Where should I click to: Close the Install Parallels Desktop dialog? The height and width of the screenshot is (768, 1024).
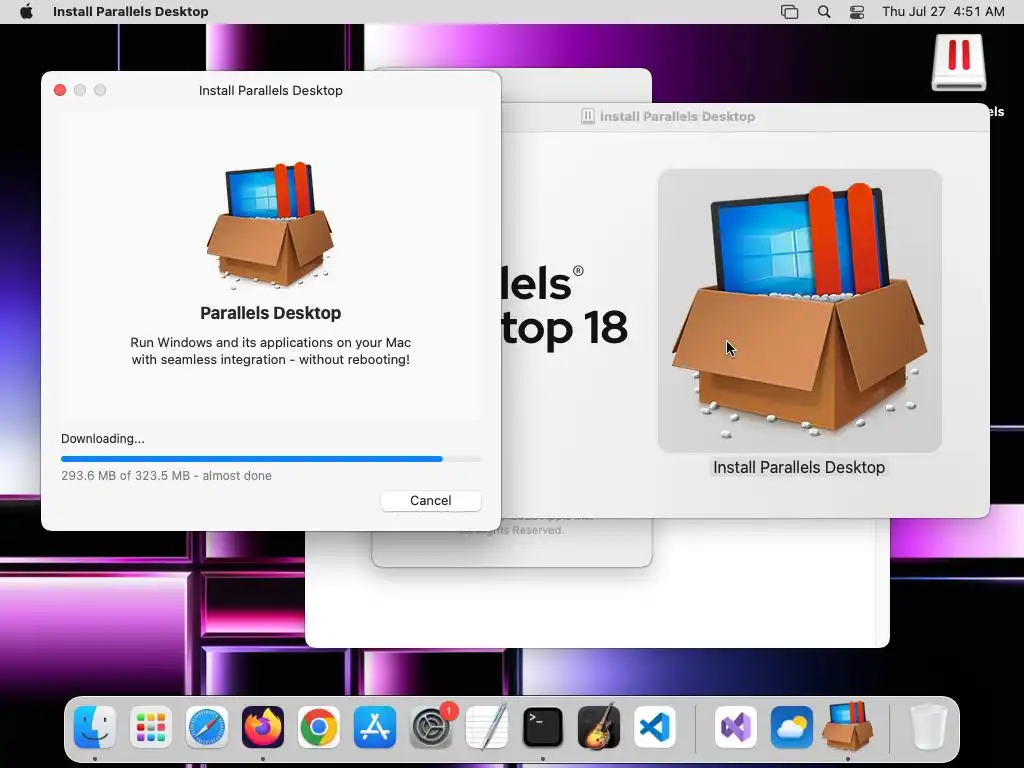[x=60, y=90]
